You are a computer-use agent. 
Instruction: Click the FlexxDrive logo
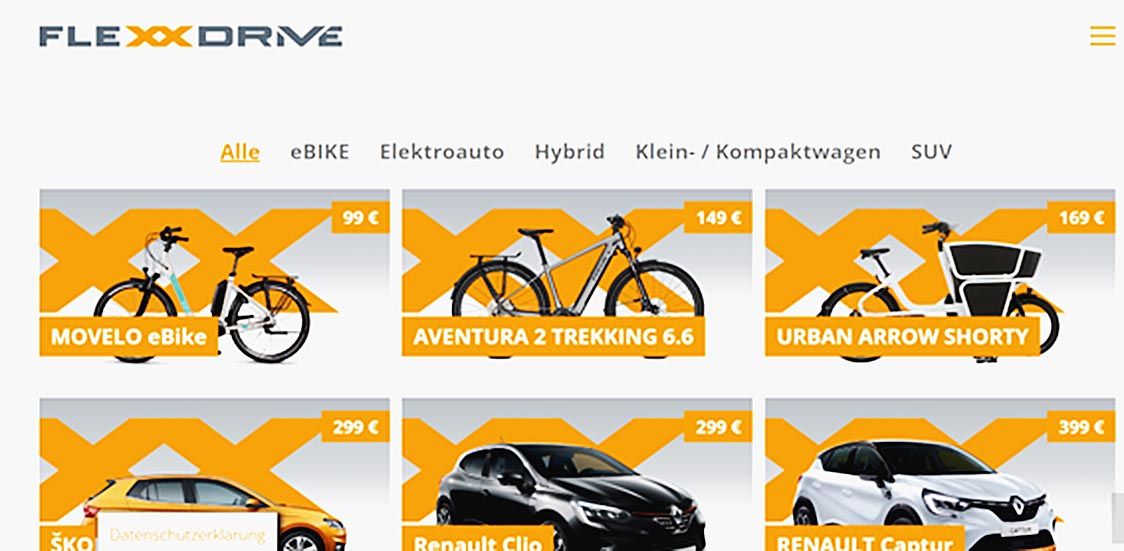pyautogui.click(x=191, y=37)
